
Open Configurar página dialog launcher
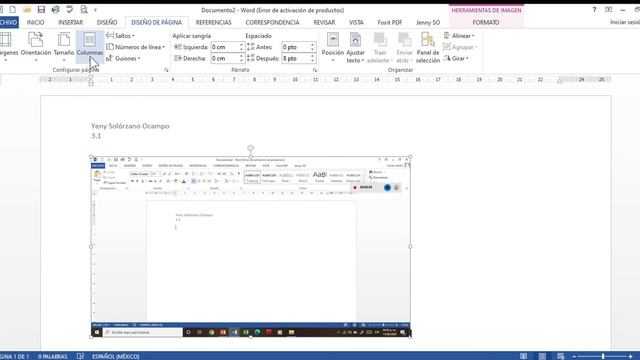(166, 70)
